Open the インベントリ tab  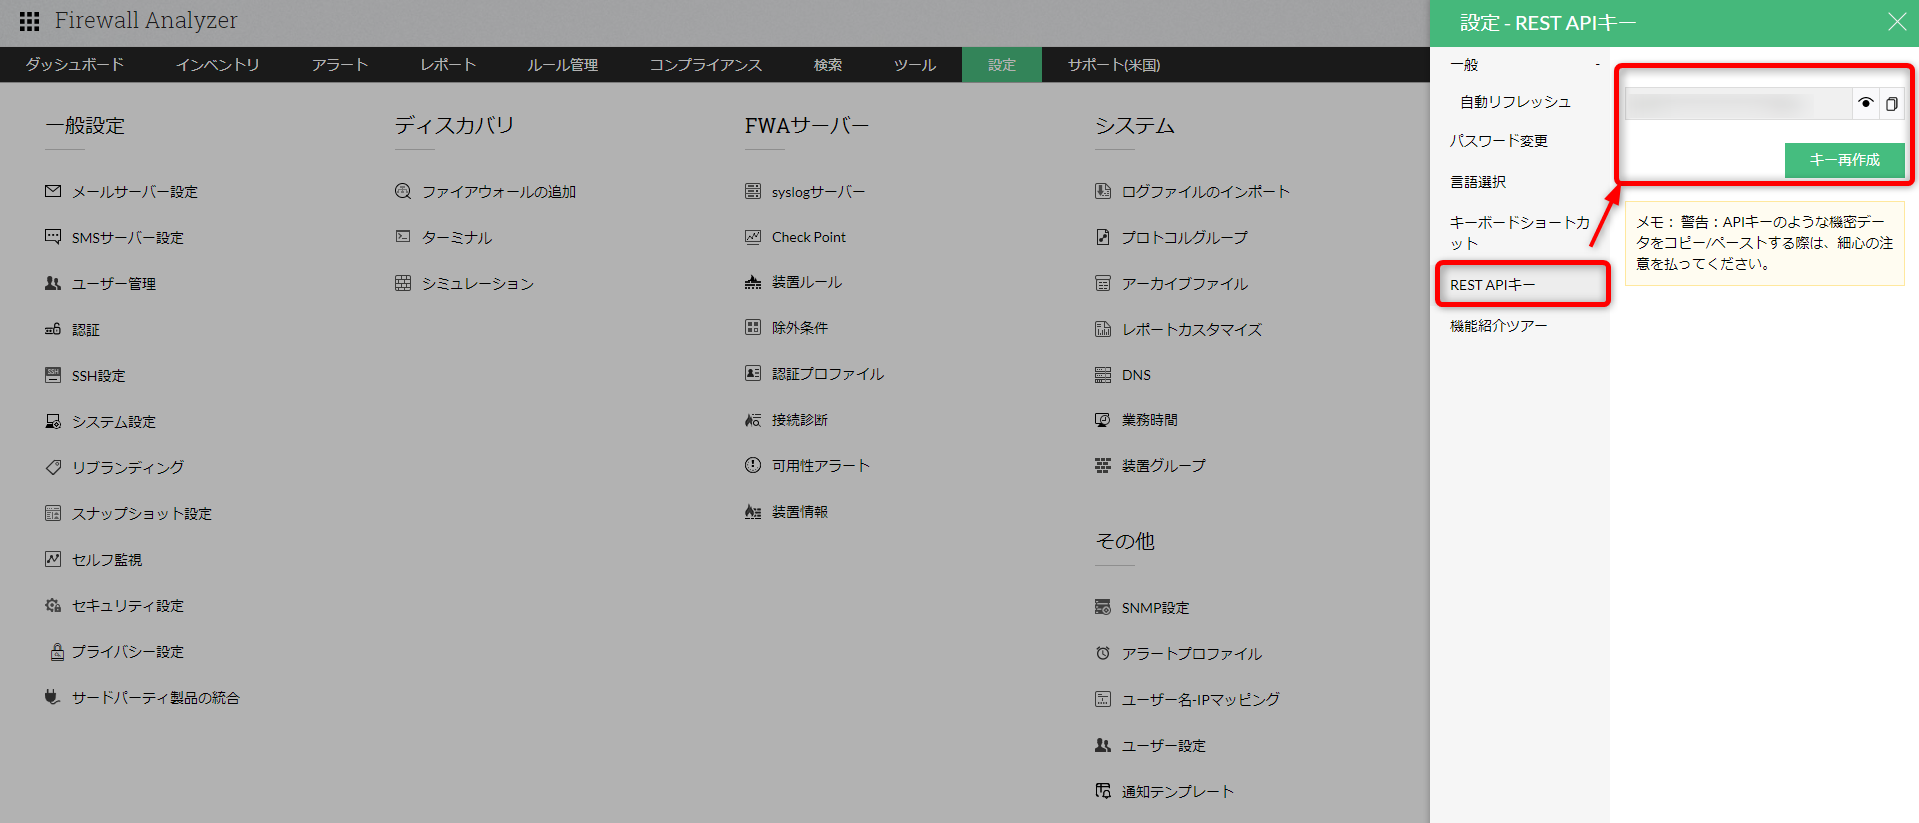click(218, 65)
